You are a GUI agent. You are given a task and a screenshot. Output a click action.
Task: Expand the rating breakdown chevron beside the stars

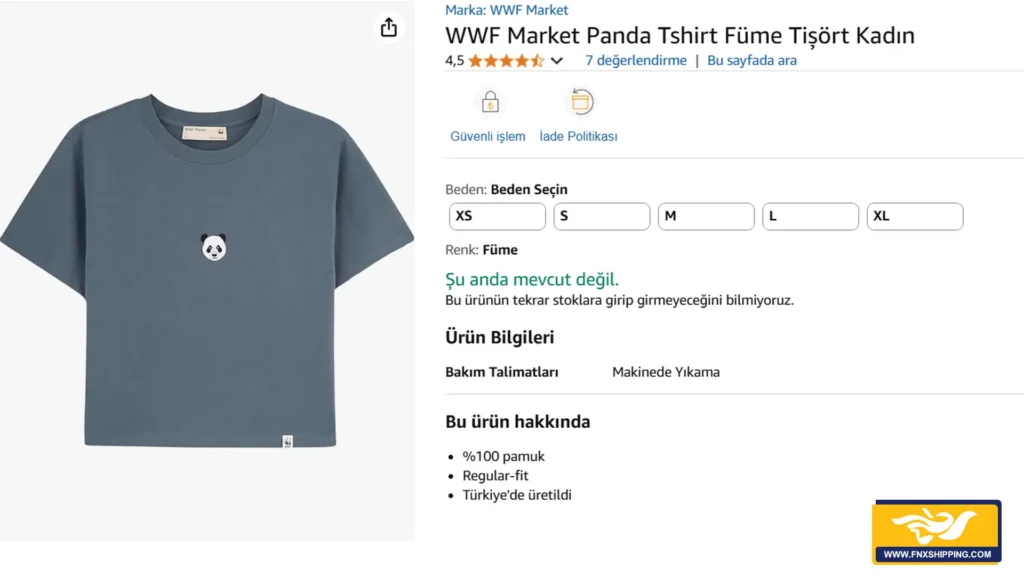pyautogui.click(x=557, y=61)
